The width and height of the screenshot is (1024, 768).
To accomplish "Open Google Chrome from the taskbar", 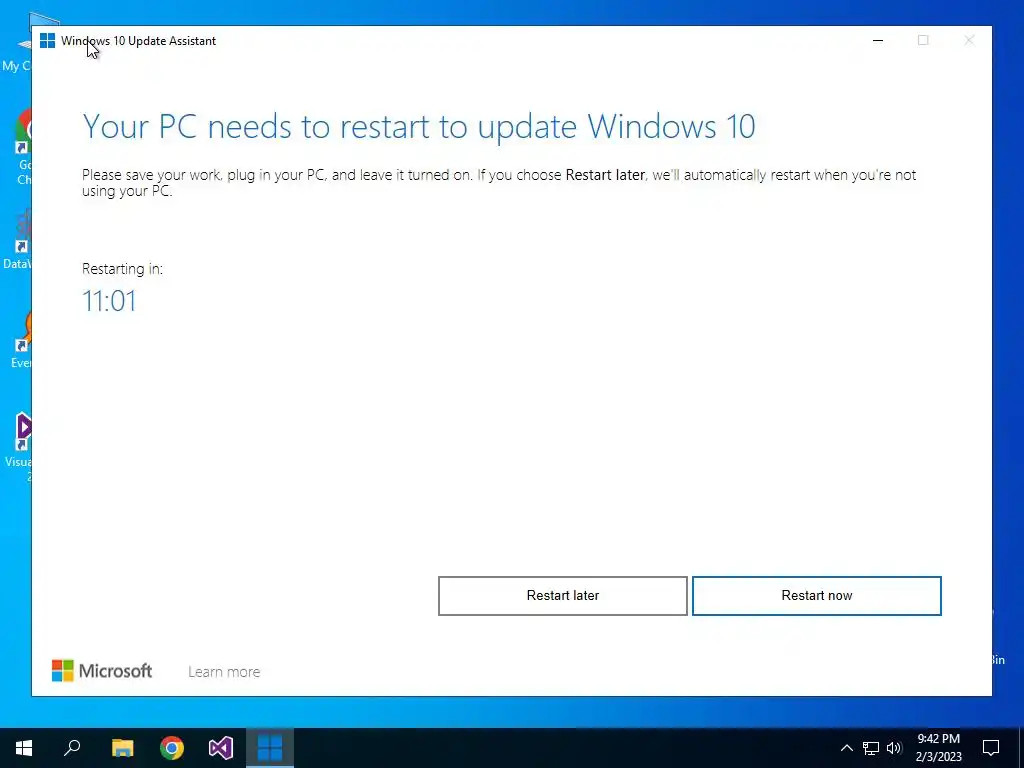I will click(x=172, y=748).
